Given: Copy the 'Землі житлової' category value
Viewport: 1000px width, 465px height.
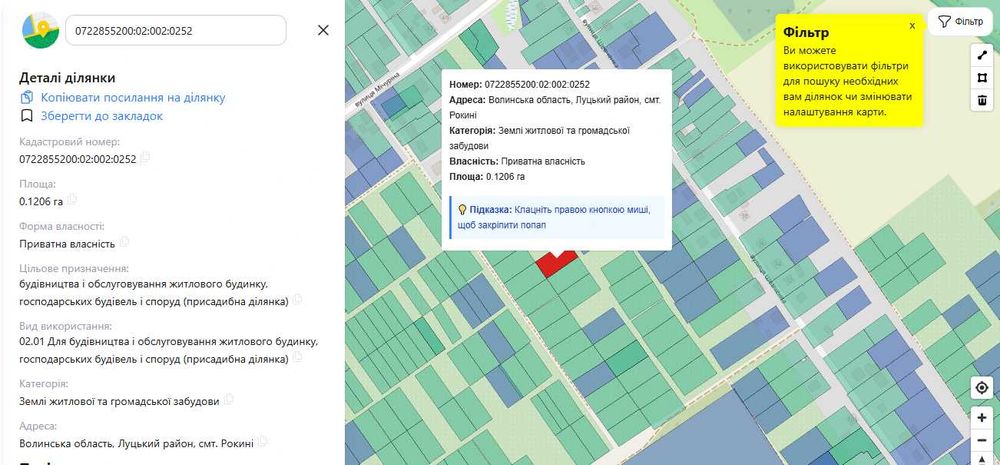Looking at the screenshot, I should (229, 400).
